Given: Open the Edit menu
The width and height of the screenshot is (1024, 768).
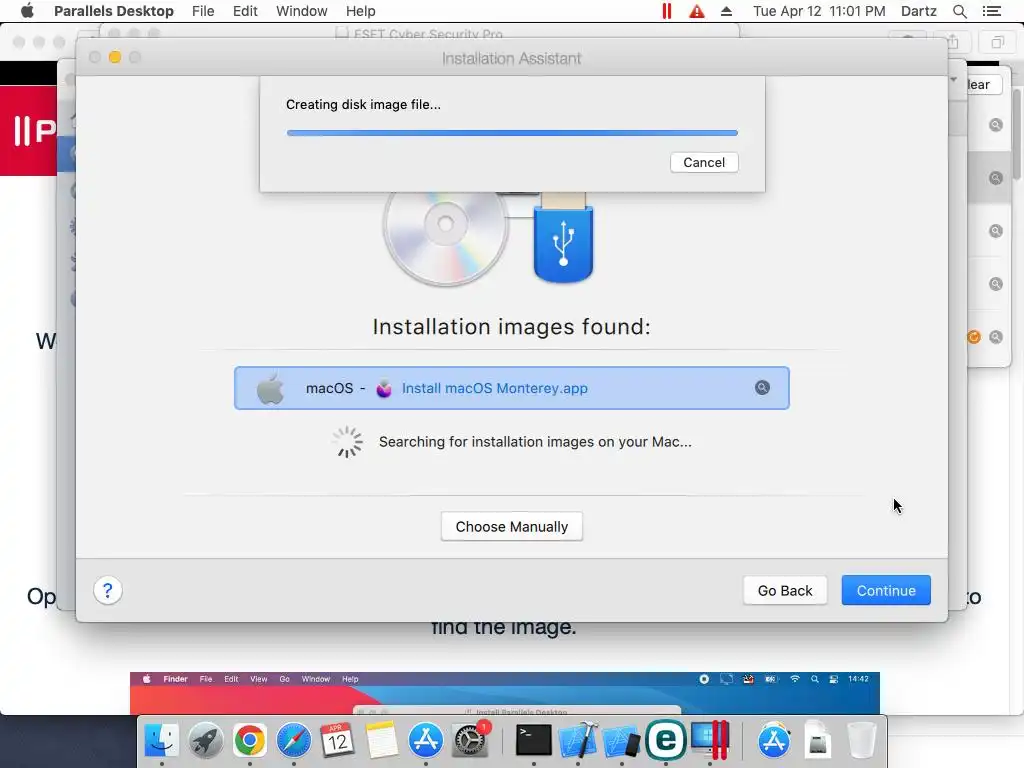Looking at the screenshot, I should (x=245, y=11).
